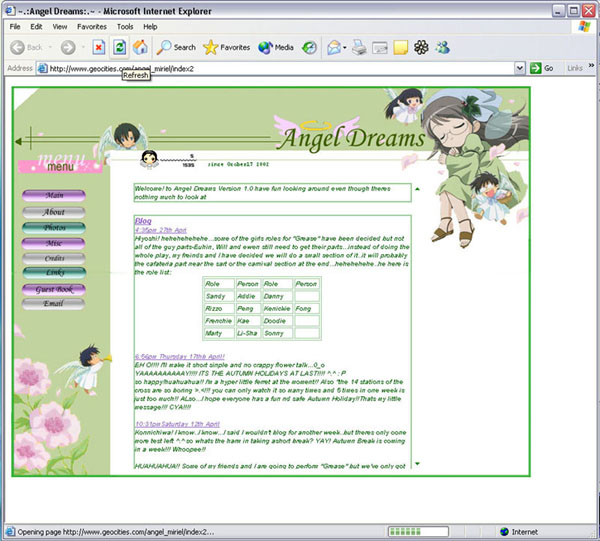Click the 'Sandy' table cell

(x=219, y=296)
